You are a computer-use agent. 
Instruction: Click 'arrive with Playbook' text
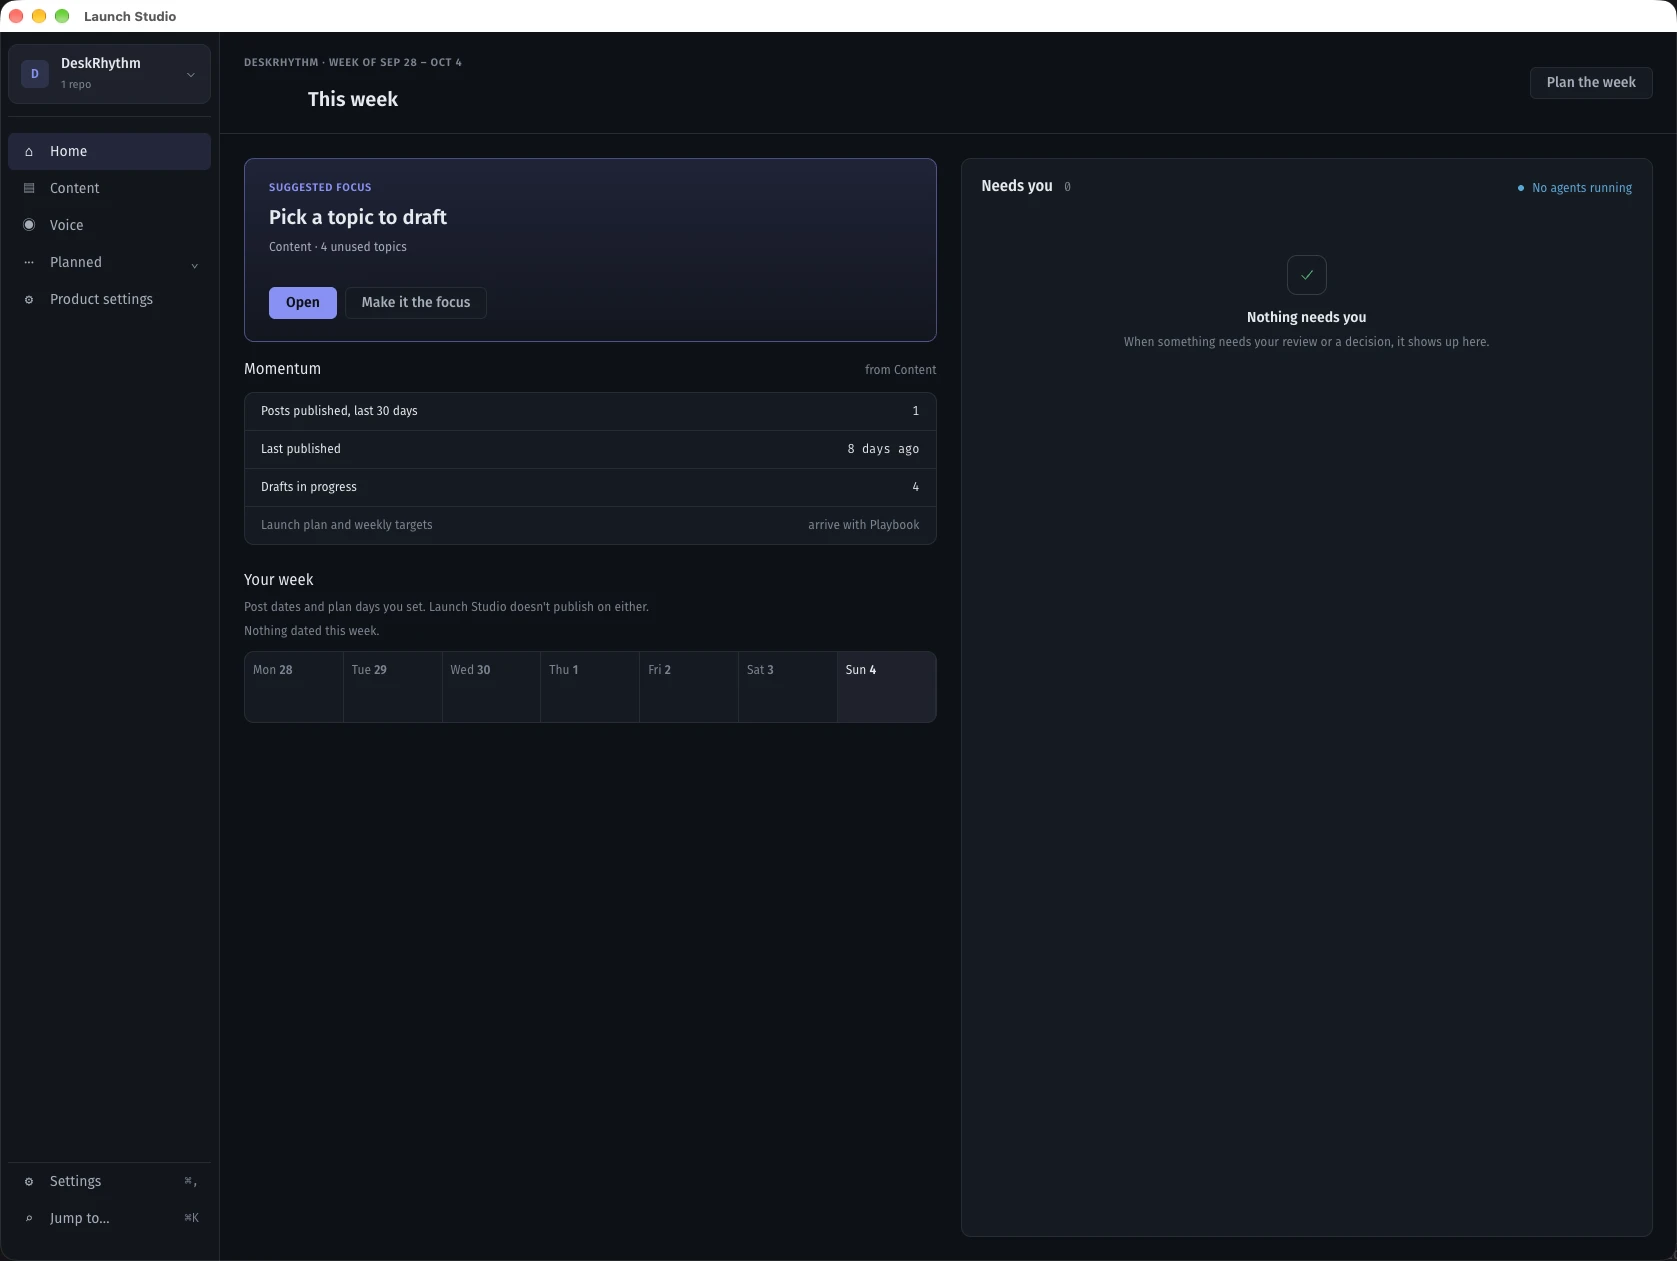pos(864,525)
